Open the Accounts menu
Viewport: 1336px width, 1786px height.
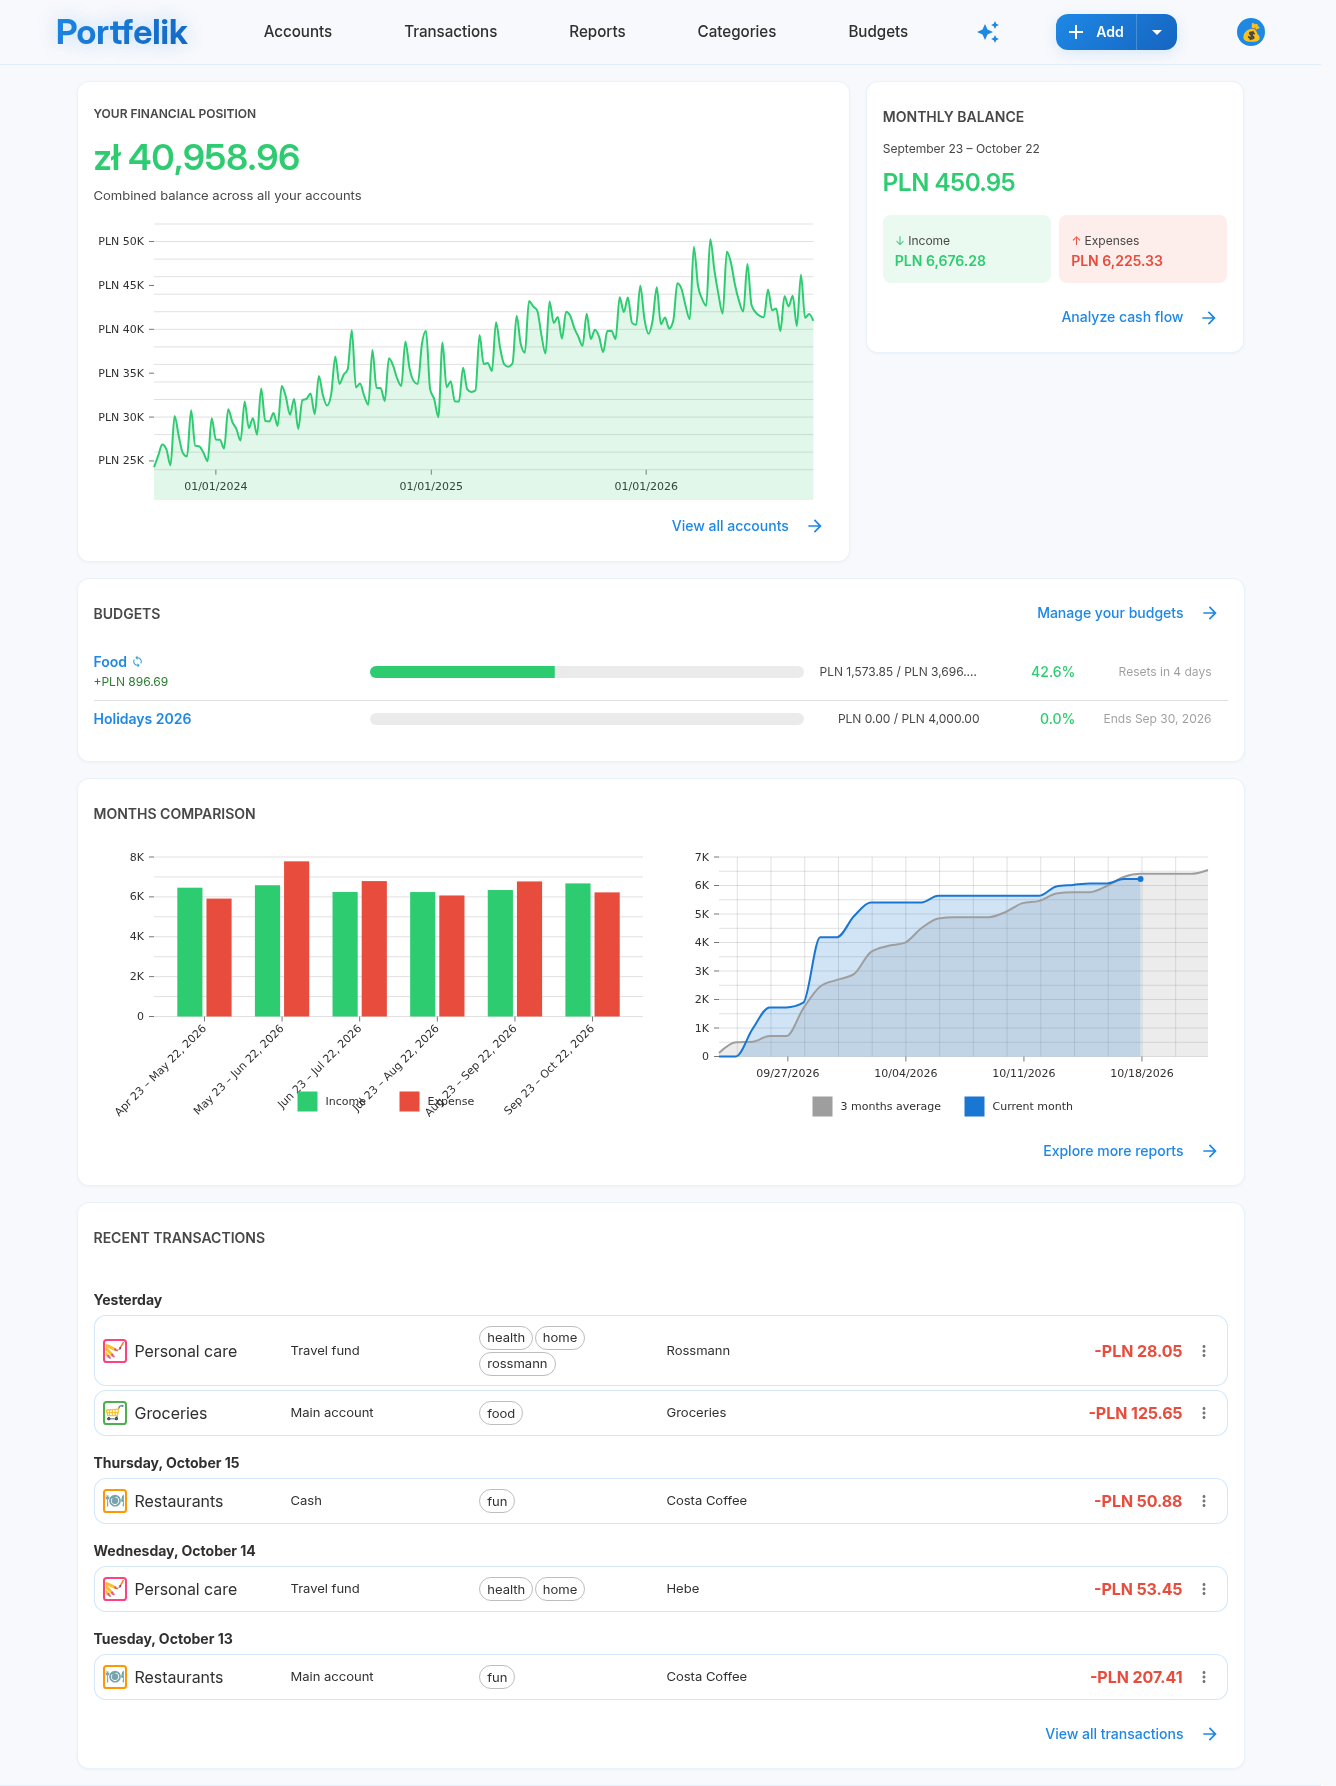coord(298,32)
